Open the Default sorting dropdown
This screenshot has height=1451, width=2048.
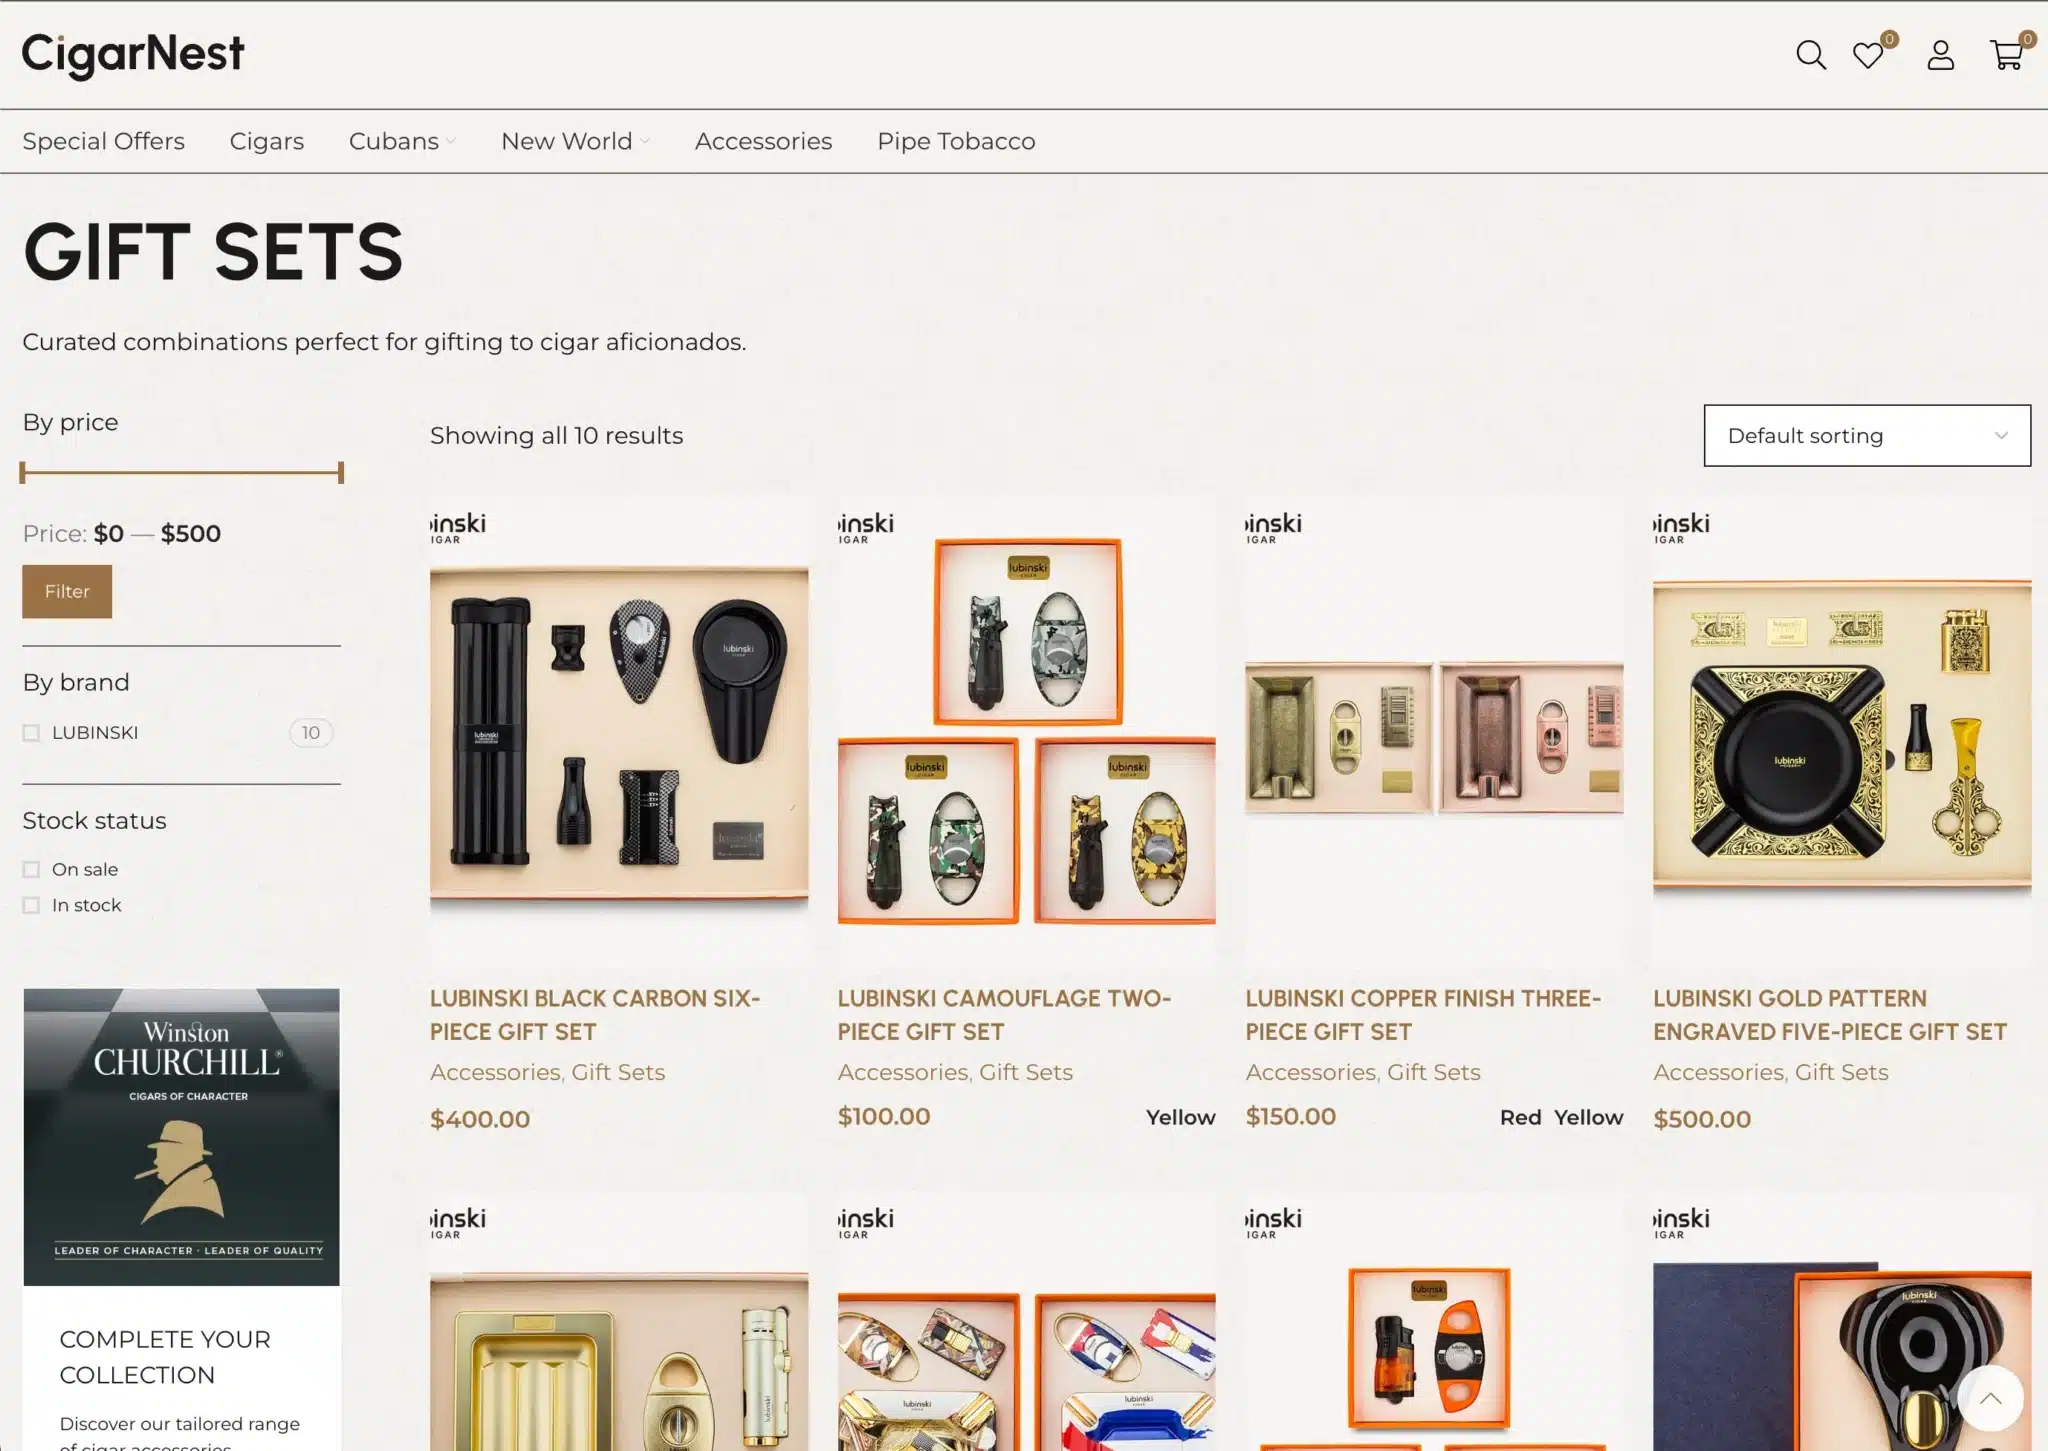[x=1867, y=435]
